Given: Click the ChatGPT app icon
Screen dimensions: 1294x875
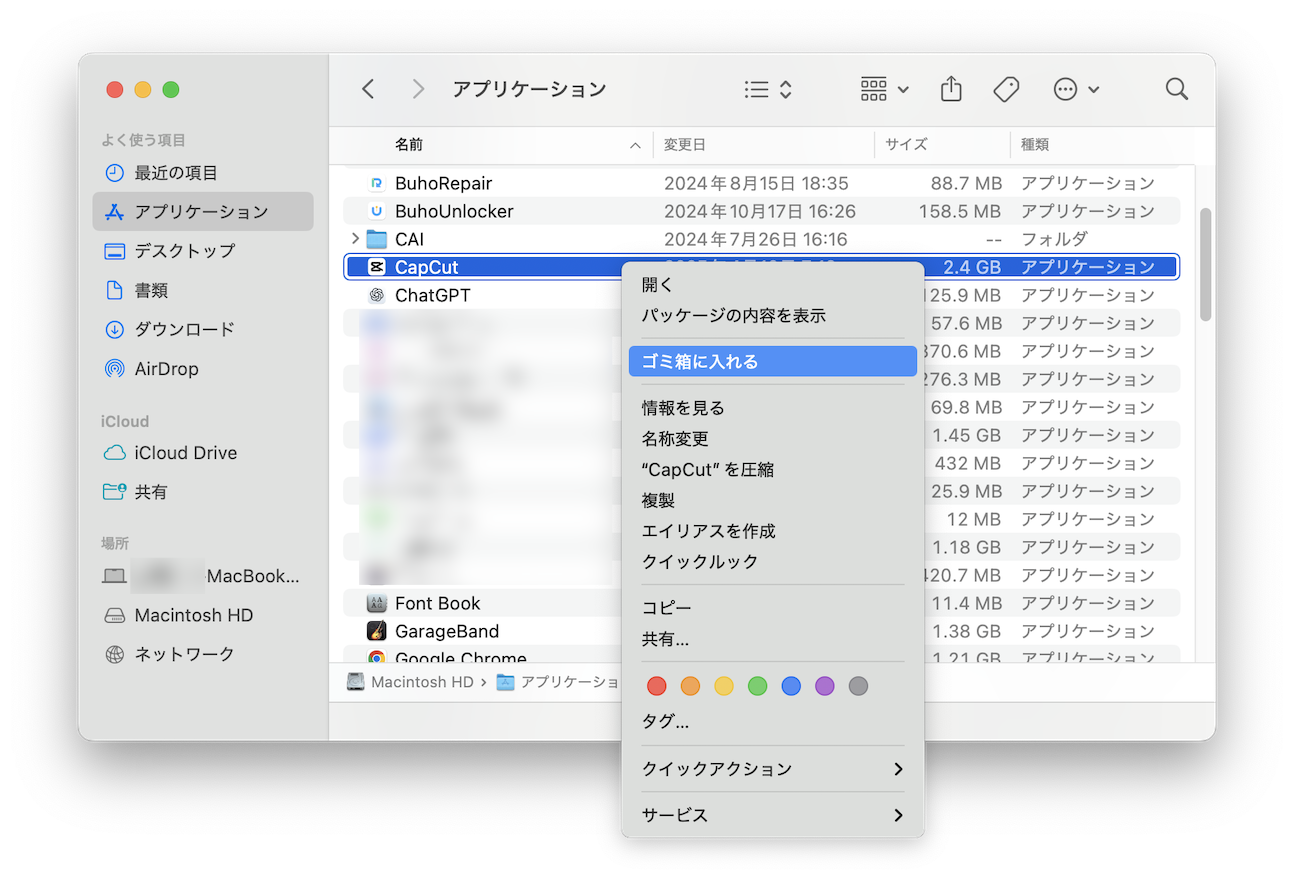Looking at the screenshot, I should pyautogui.click(x=377, y=295).
